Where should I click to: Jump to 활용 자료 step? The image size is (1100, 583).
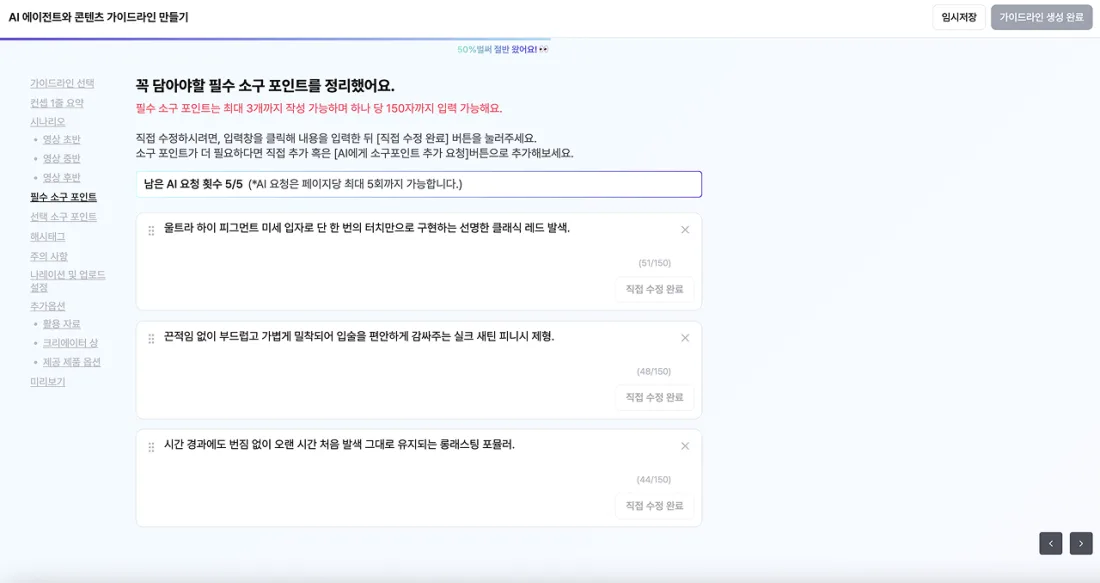(62, 324)
